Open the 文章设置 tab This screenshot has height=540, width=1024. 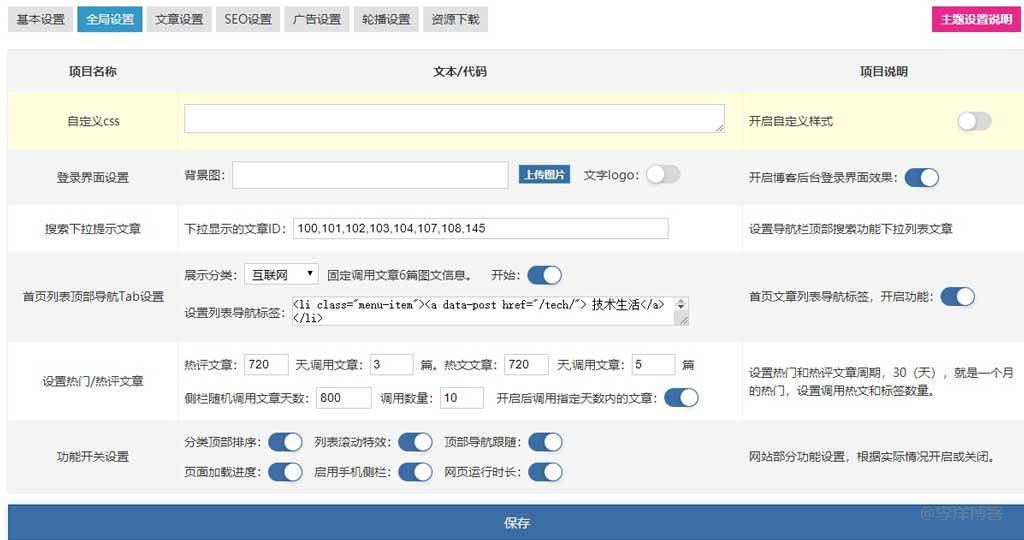pos(179,19)
